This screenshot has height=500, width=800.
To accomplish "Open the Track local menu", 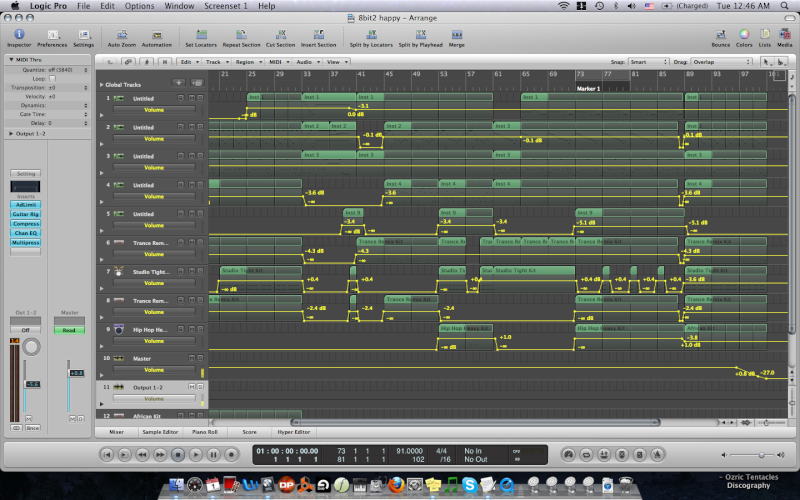I will 216,62.
